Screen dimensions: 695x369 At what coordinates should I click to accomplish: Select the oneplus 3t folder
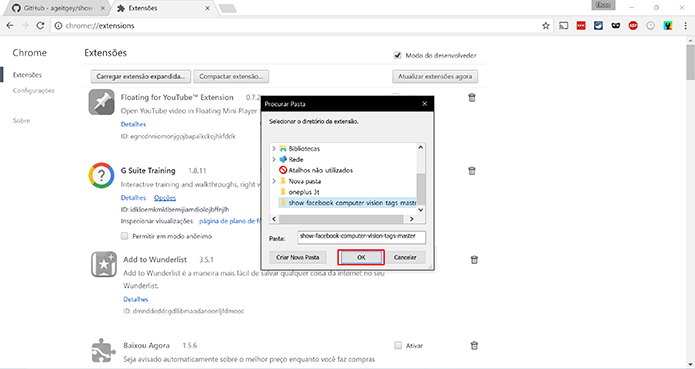304,192
